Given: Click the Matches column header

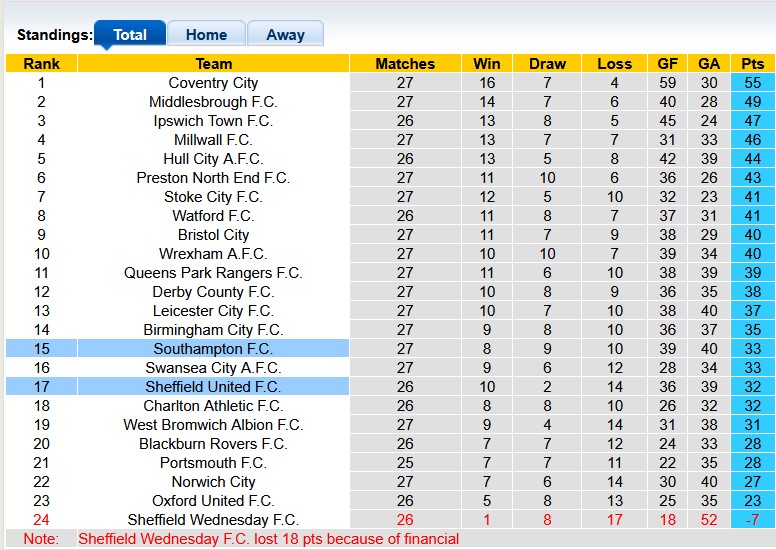Looking at the screenshot, I should coord(405,63).
